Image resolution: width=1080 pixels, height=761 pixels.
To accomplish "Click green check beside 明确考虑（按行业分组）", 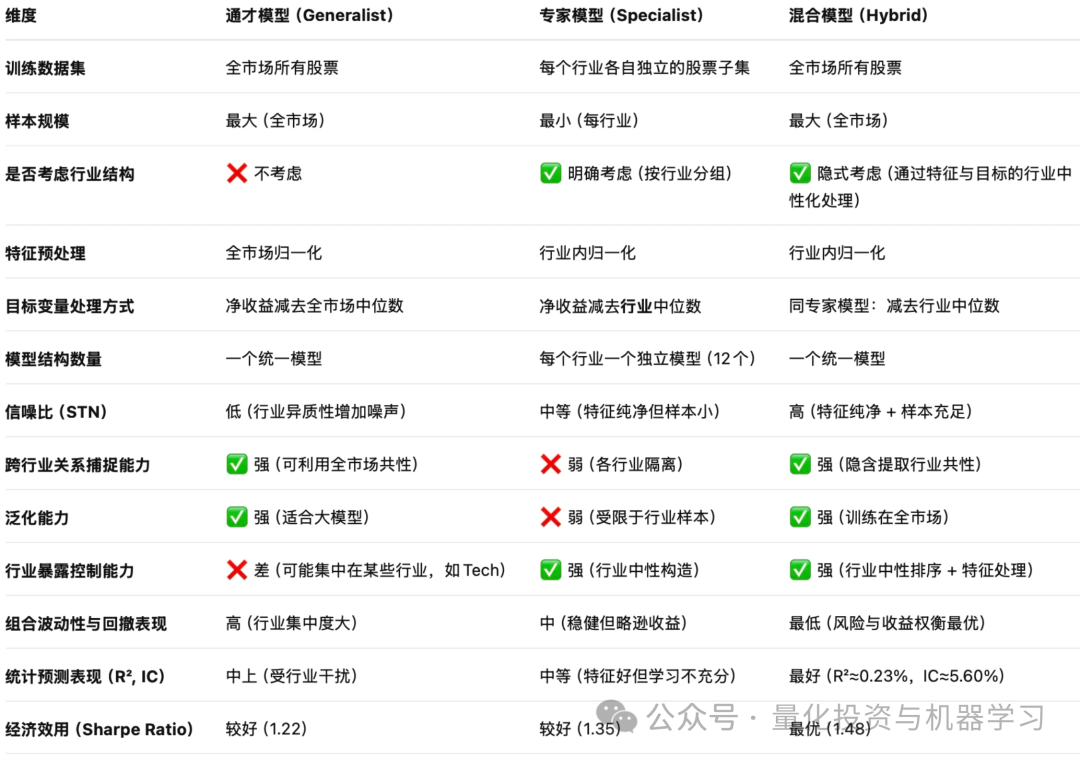I will coord(550,173).
